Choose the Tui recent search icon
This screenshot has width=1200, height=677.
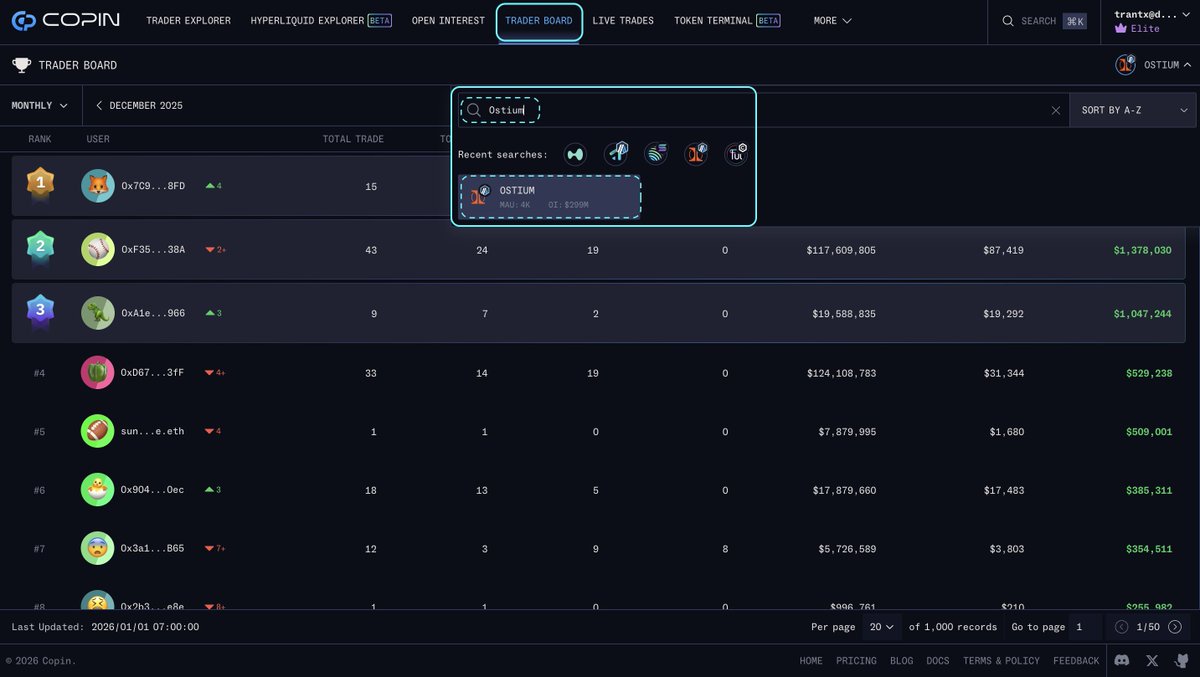click(x=736, y=154)
